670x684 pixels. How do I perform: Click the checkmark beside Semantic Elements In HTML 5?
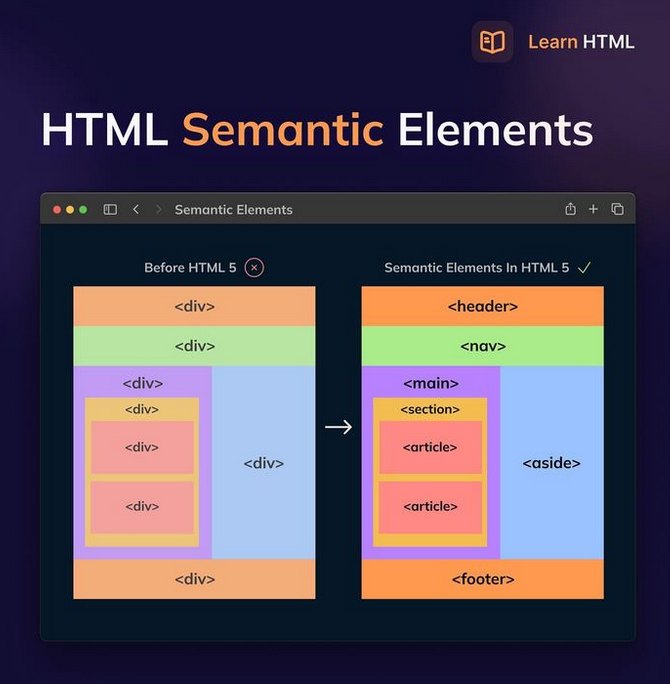point(584,267)
